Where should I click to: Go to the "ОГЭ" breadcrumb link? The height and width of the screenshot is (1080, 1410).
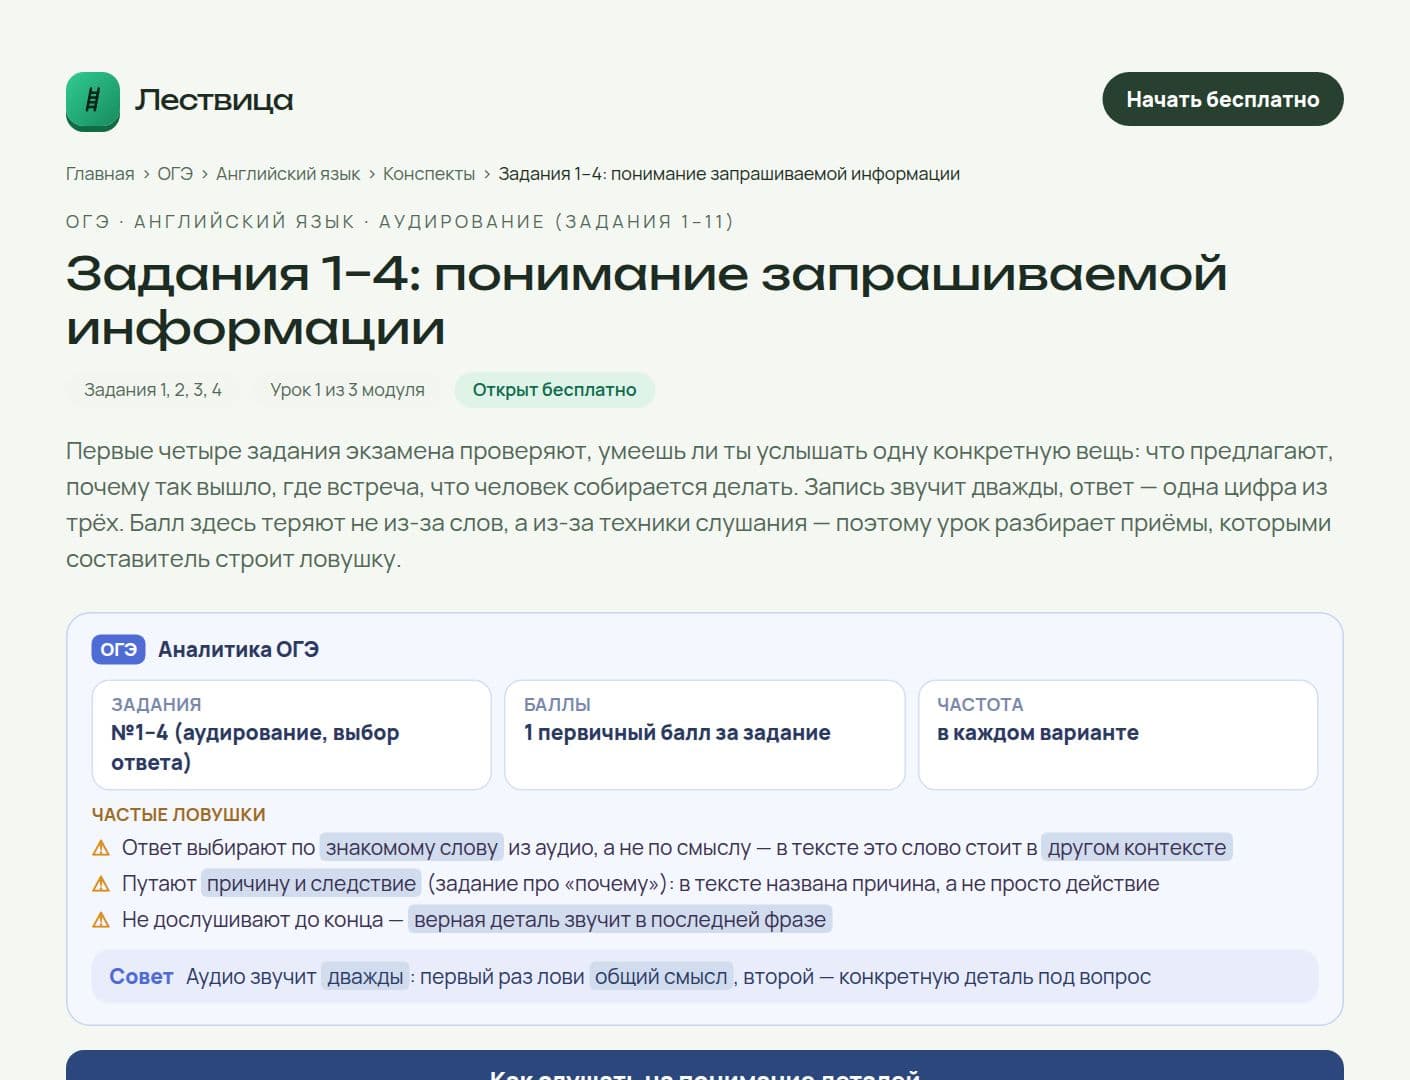coord(175,174)
